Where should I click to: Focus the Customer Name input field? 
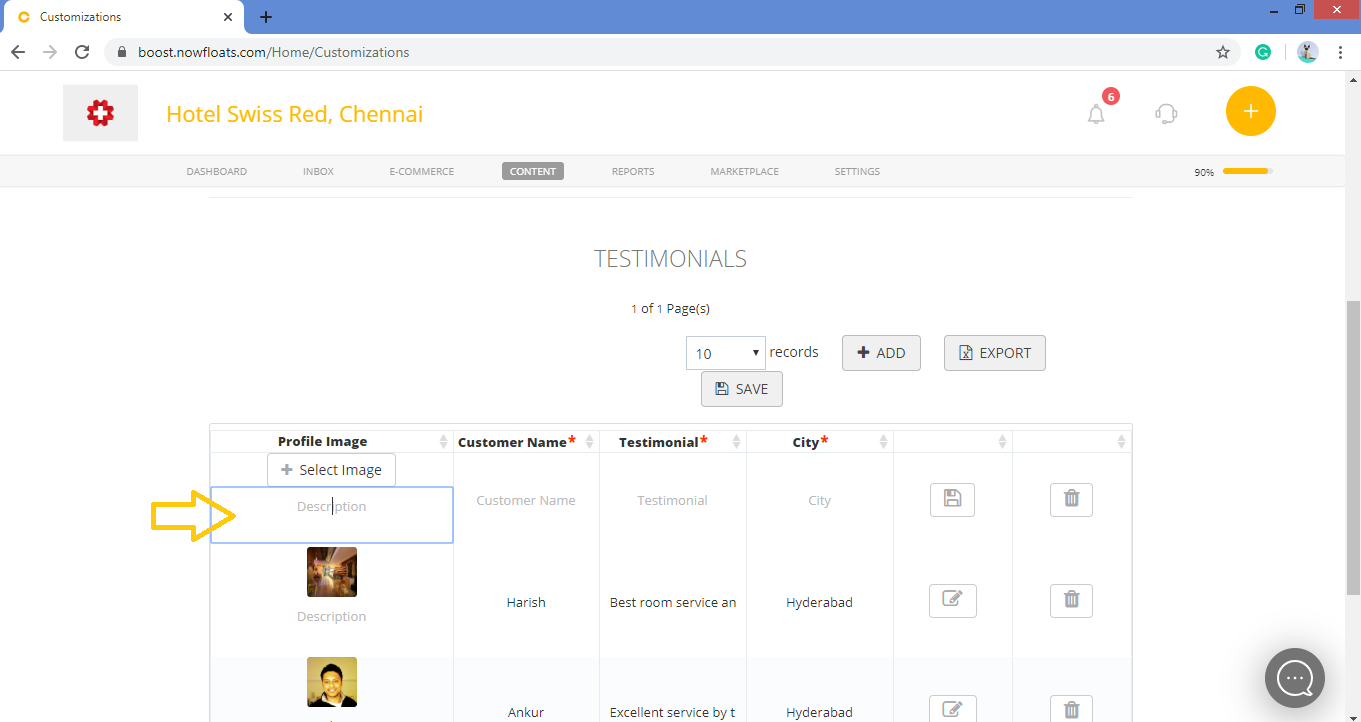click(526, 500)
